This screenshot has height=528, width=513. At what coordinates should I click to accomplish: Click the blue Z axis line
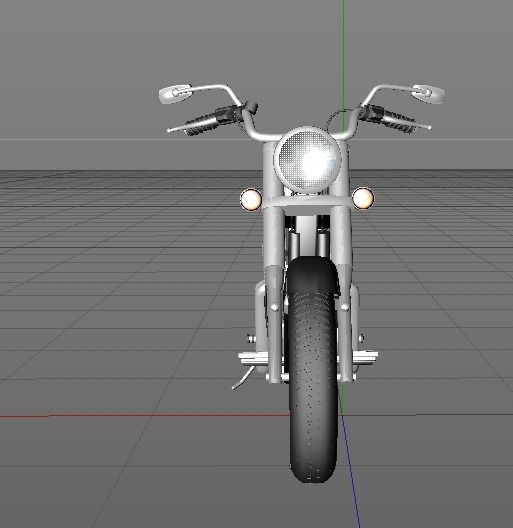pyautogui.click(x=350, y=471)
